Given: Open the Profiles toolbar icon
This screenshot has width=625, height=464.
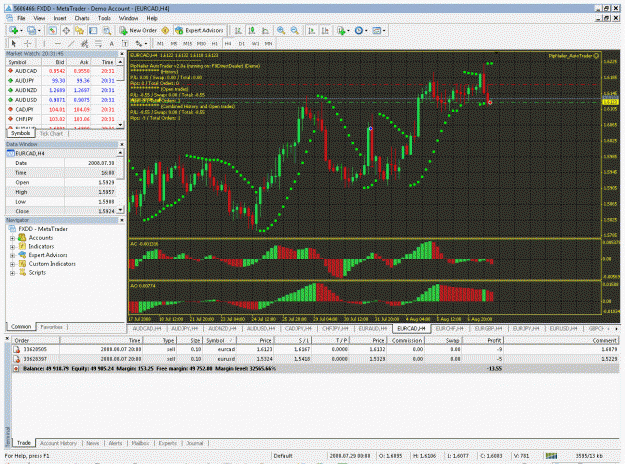Looking at the screenshot, I should pos(33,30).
